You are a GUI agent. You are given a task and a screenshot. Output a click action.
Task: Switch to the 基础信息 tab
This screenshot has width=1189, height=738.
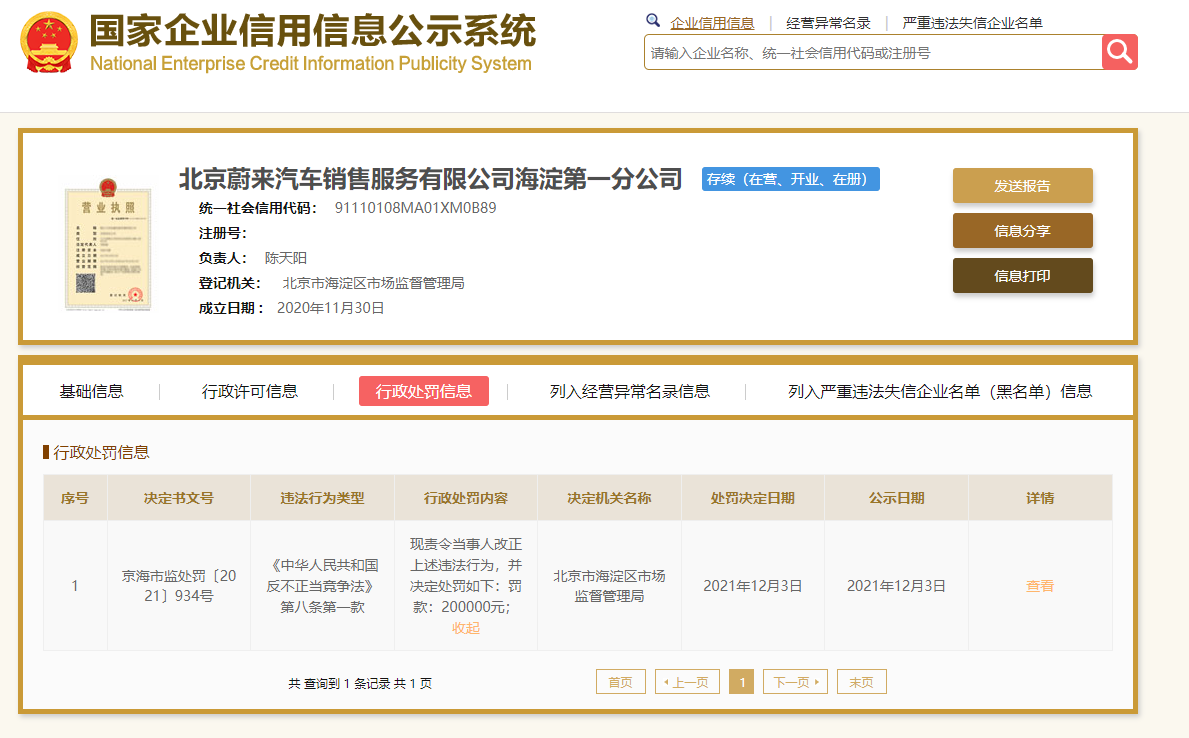click(x=91, y=391)
